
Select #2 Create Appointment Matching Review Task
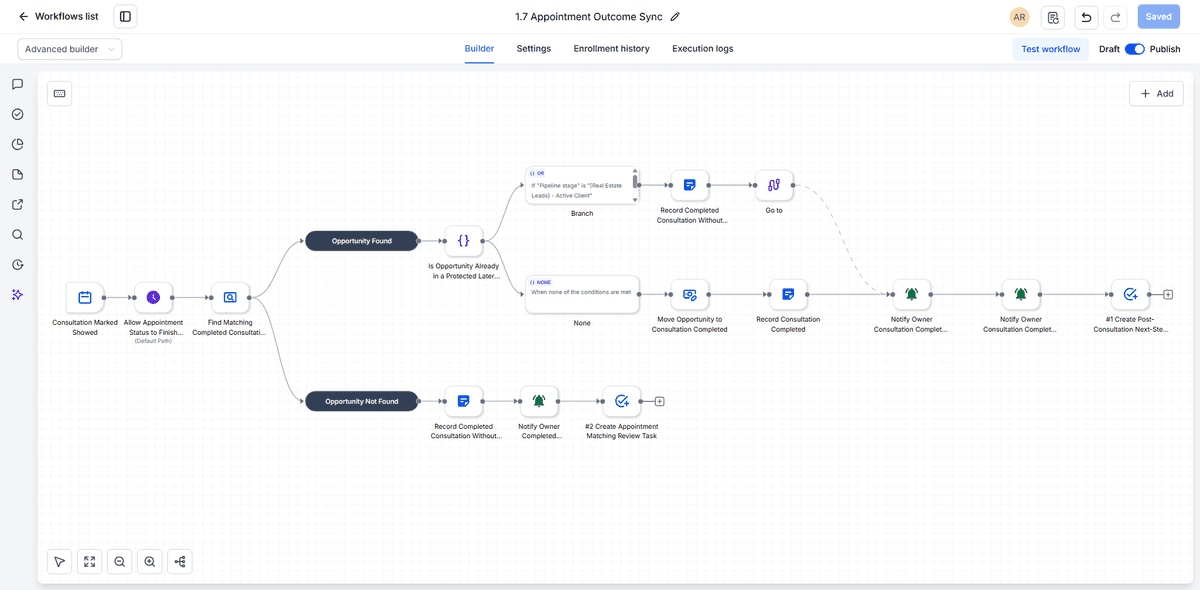[621, 401]
